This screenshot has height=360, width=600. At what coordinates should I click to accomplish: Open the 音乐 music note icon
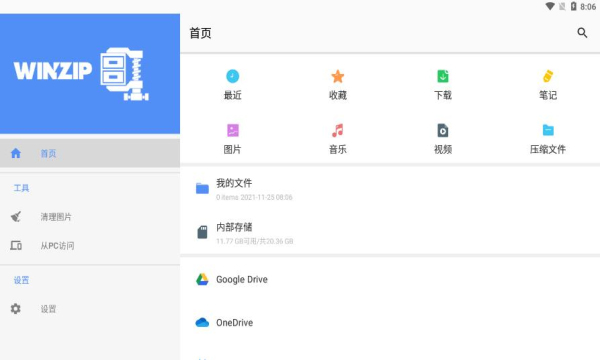[x=338, y=130]
